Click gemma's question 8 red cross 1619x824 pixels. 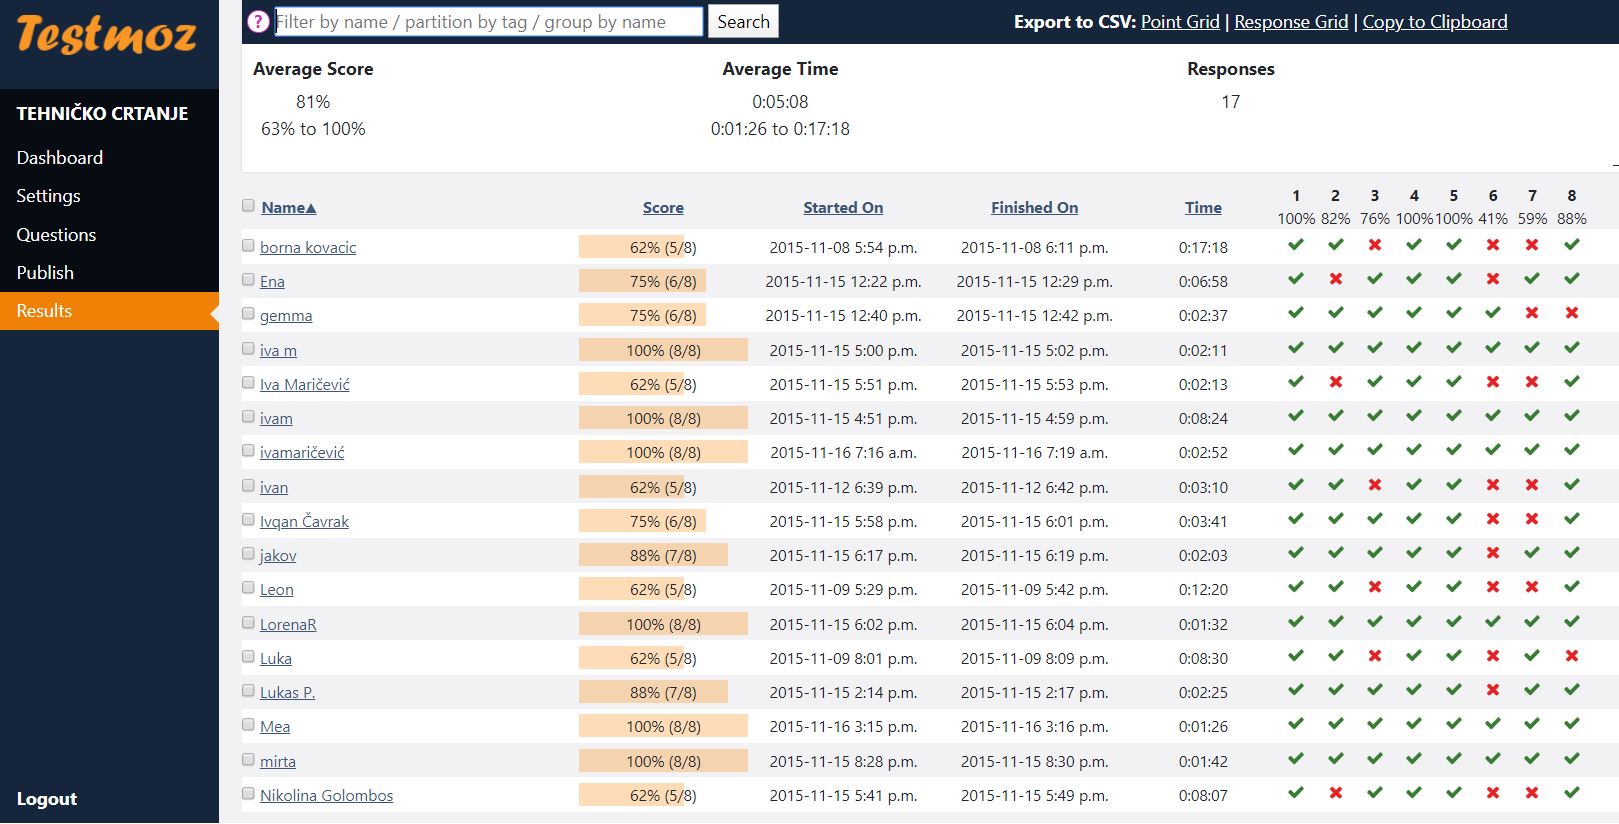(1572, 313)
